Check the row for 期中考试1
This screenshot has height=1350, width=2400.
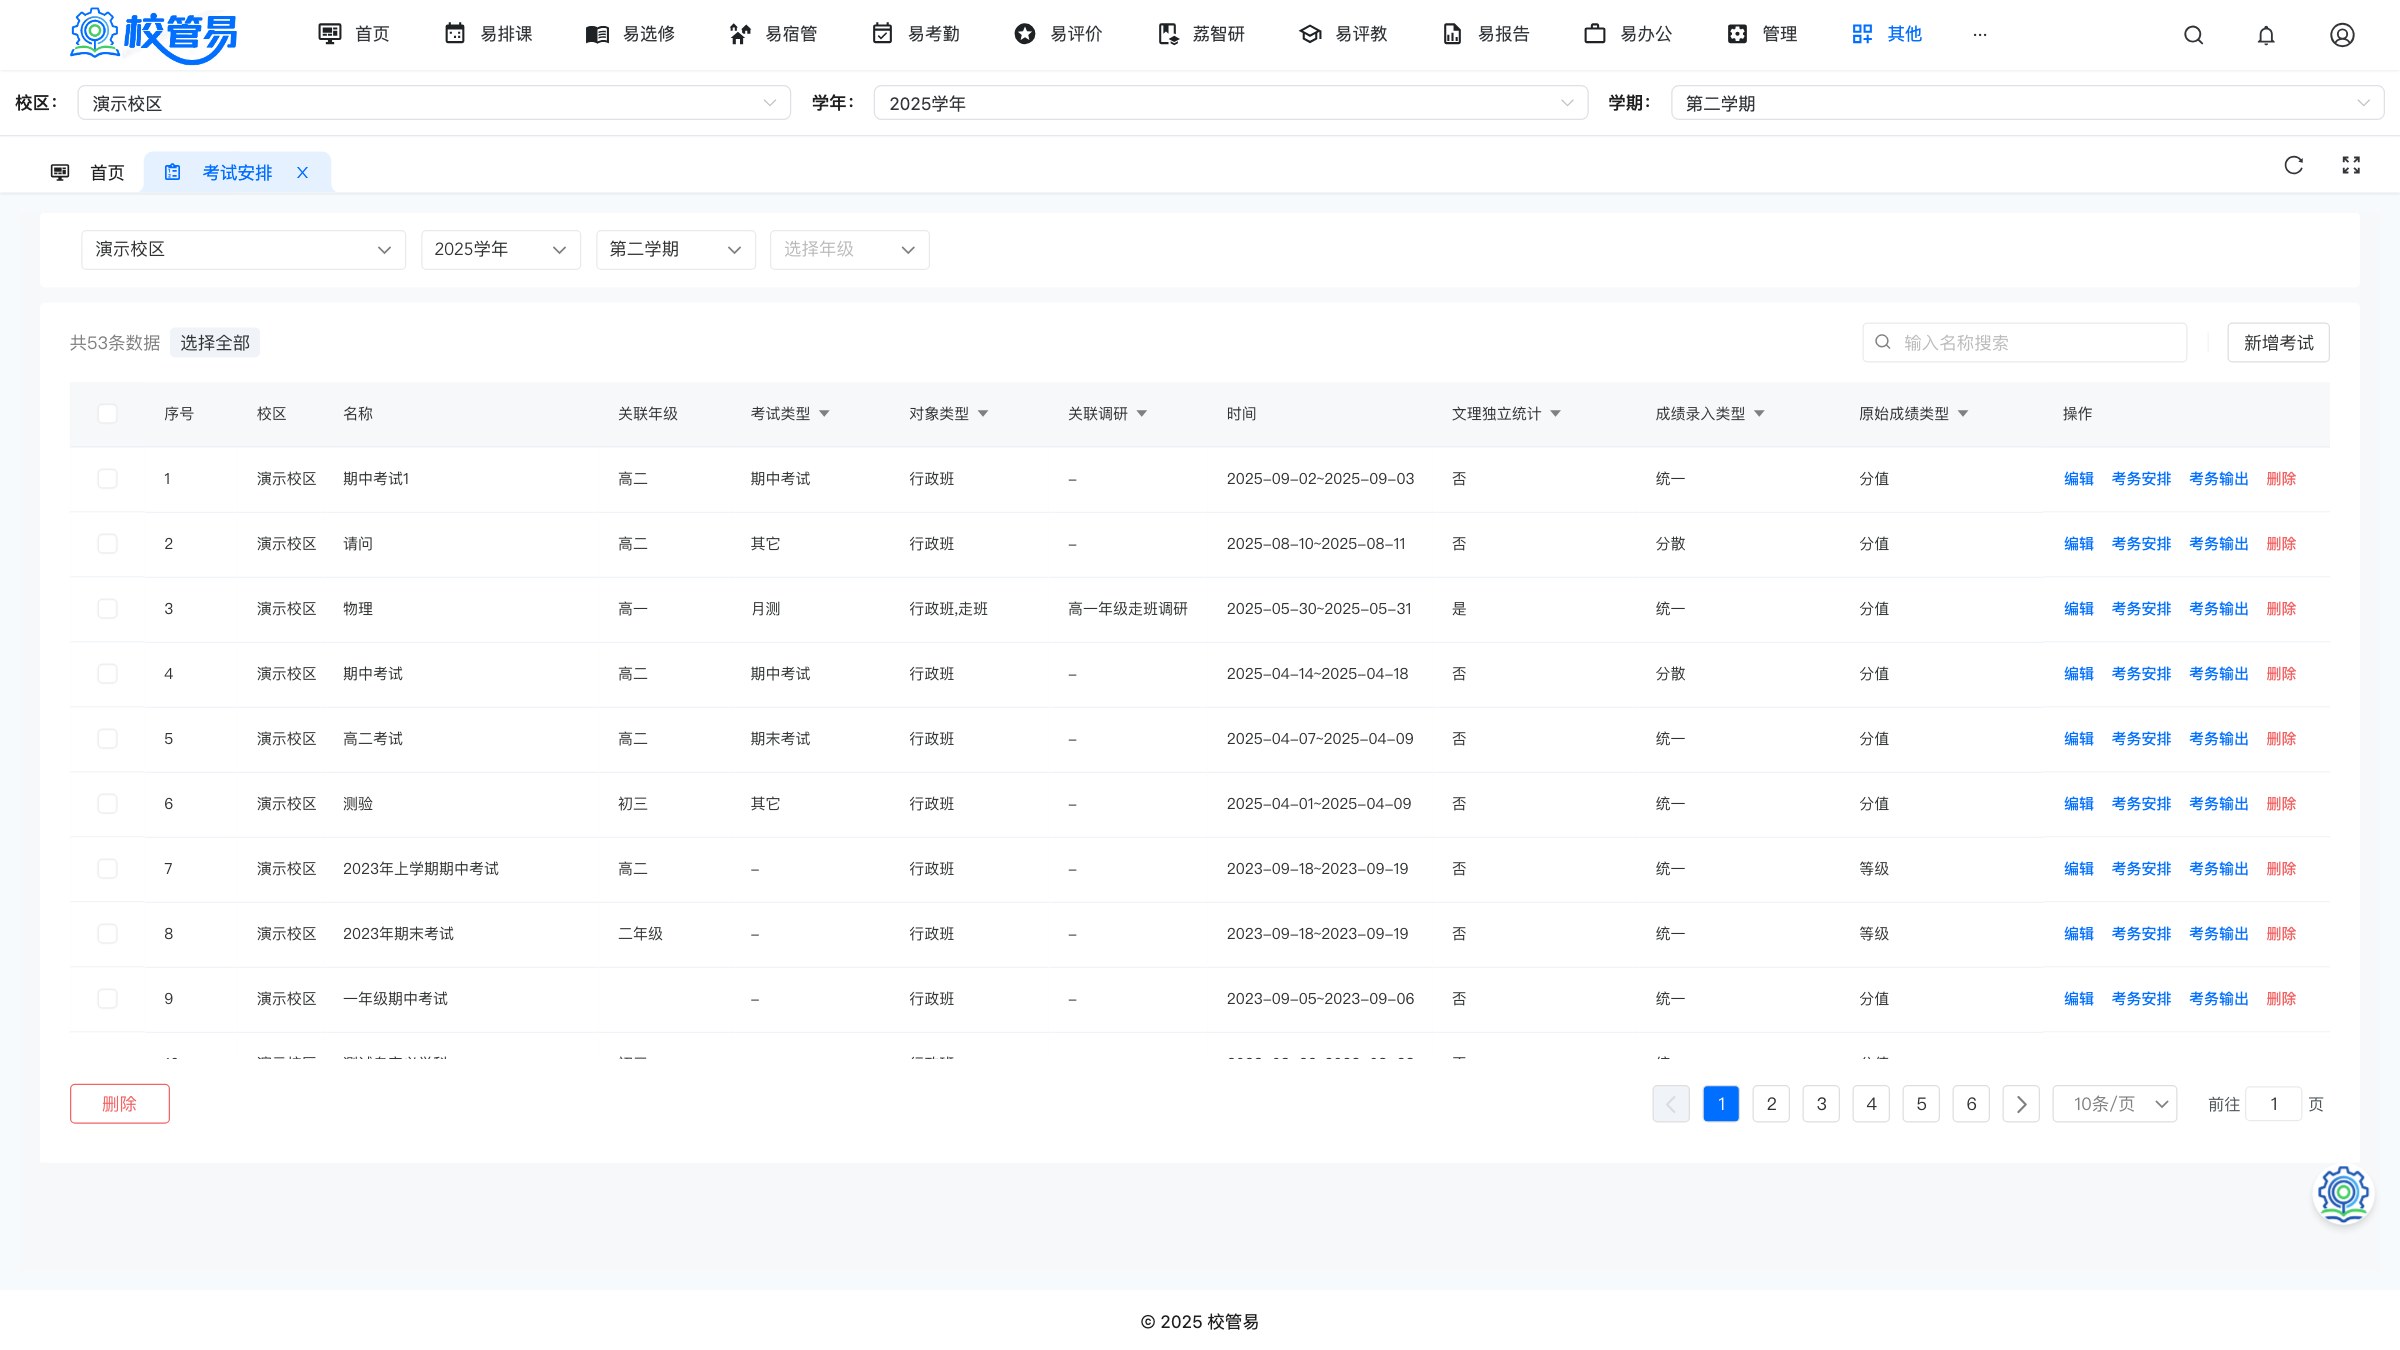107,479
